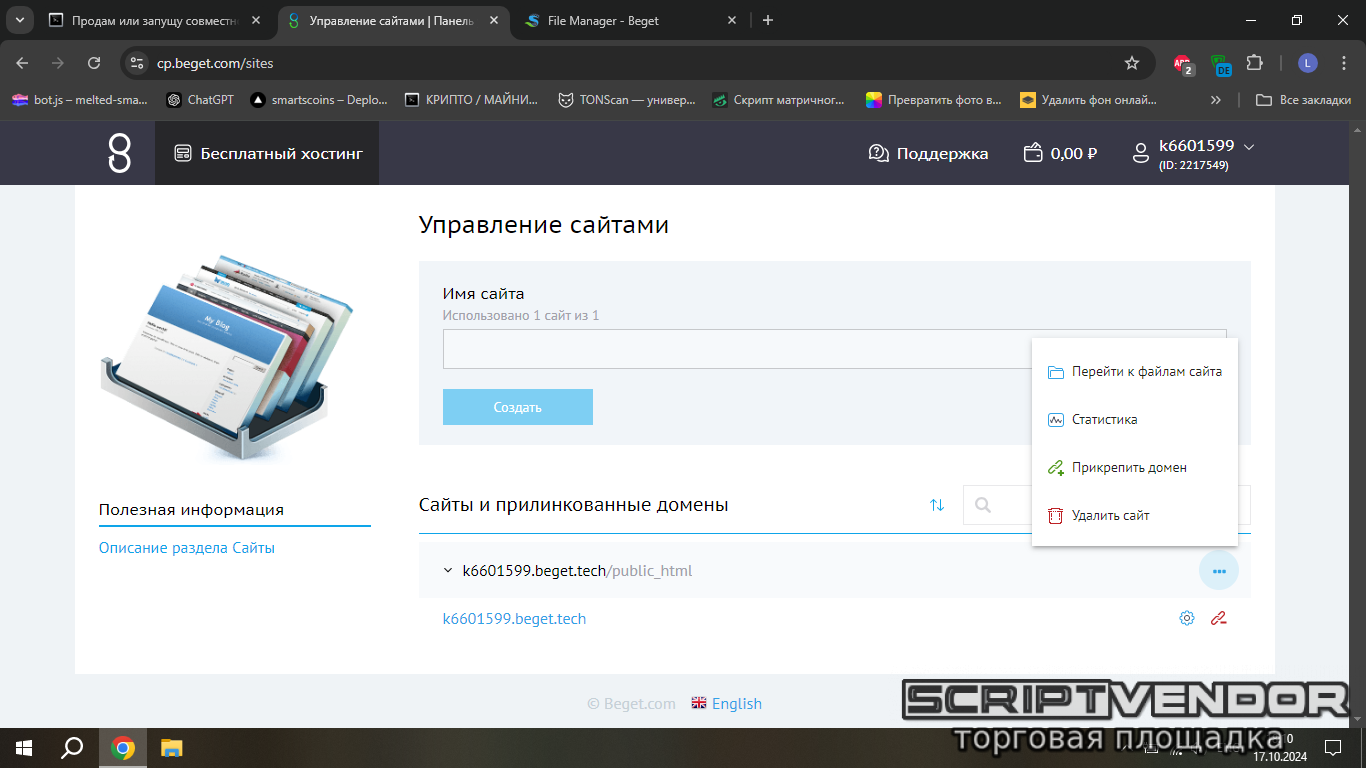Click the Создать button
The image size is (1366, 768).
(x=518, y=407)
